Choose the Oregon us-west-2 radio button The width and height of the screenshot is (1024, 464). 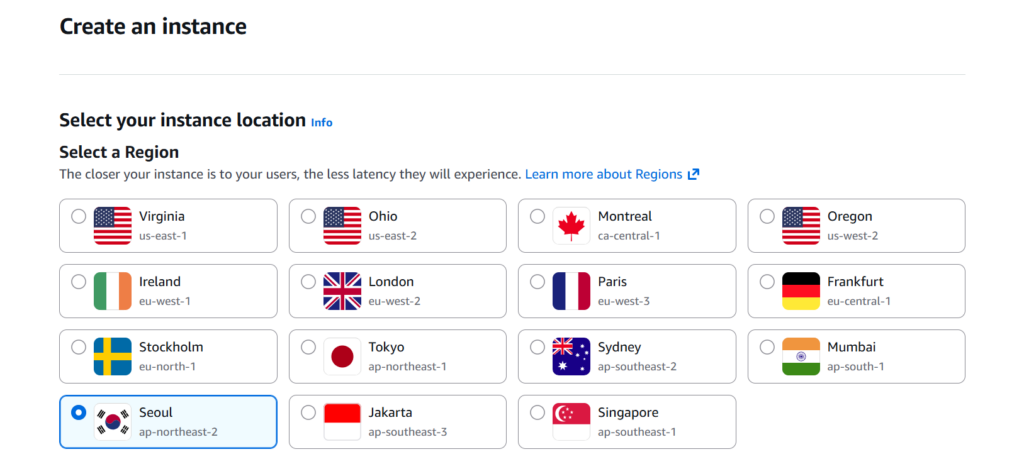click(x=767, y=216)
